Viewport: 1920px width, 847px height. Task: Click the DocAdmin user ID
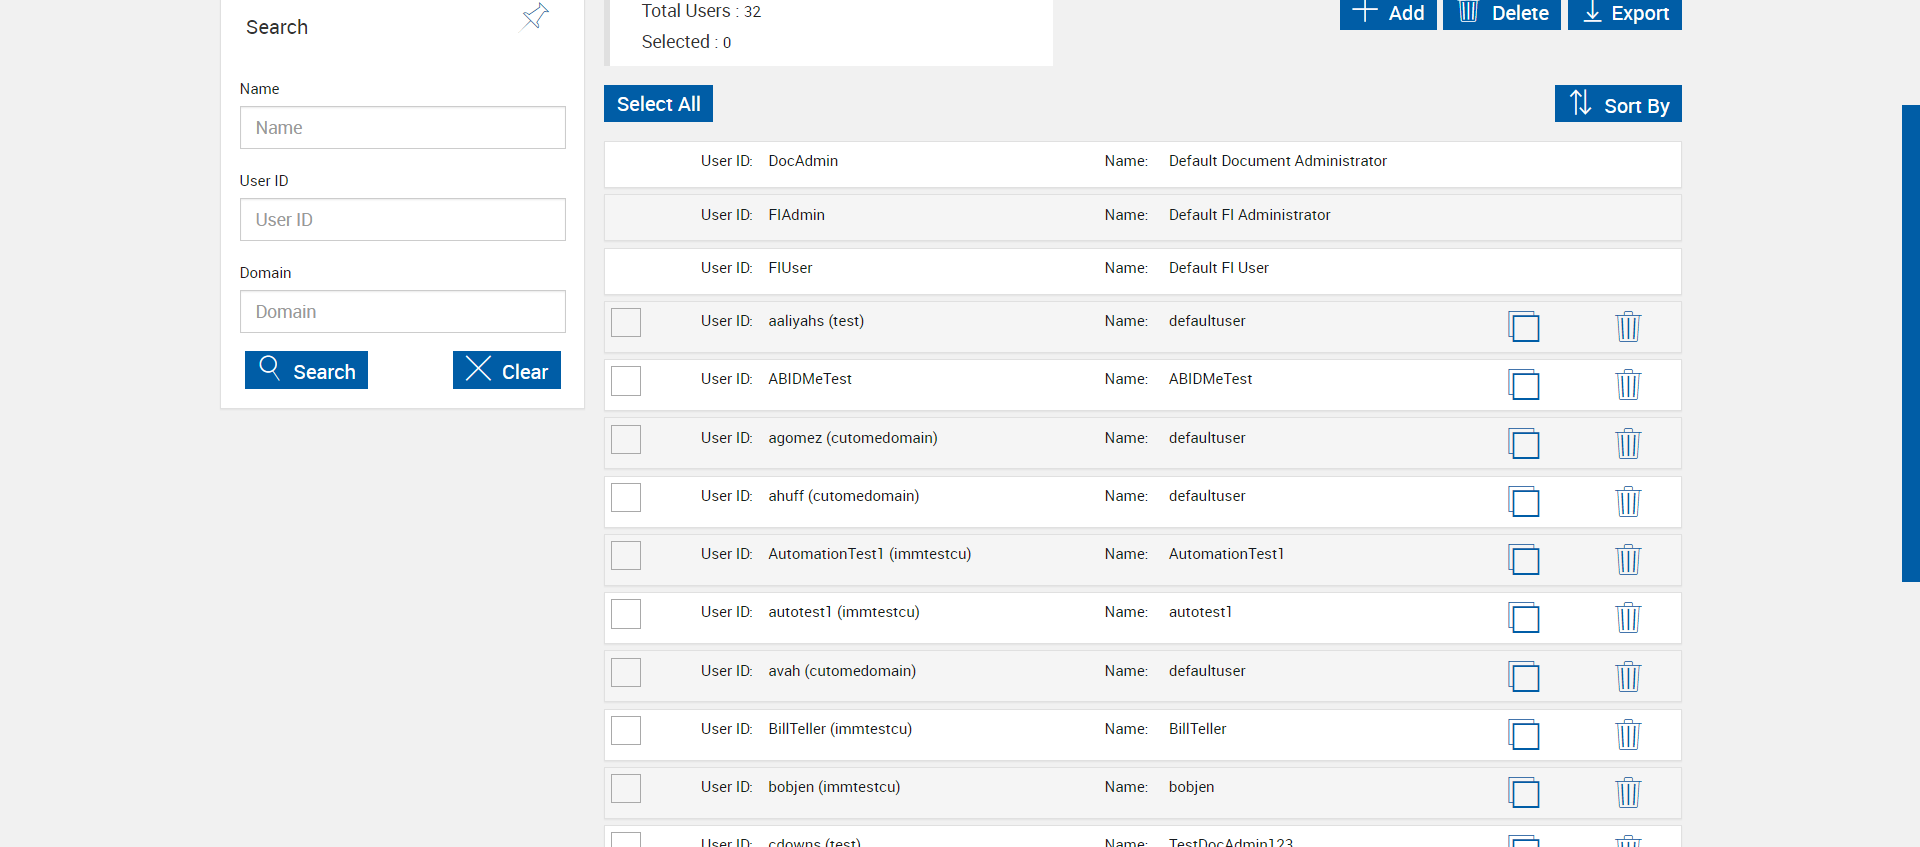tap(803, 161)
